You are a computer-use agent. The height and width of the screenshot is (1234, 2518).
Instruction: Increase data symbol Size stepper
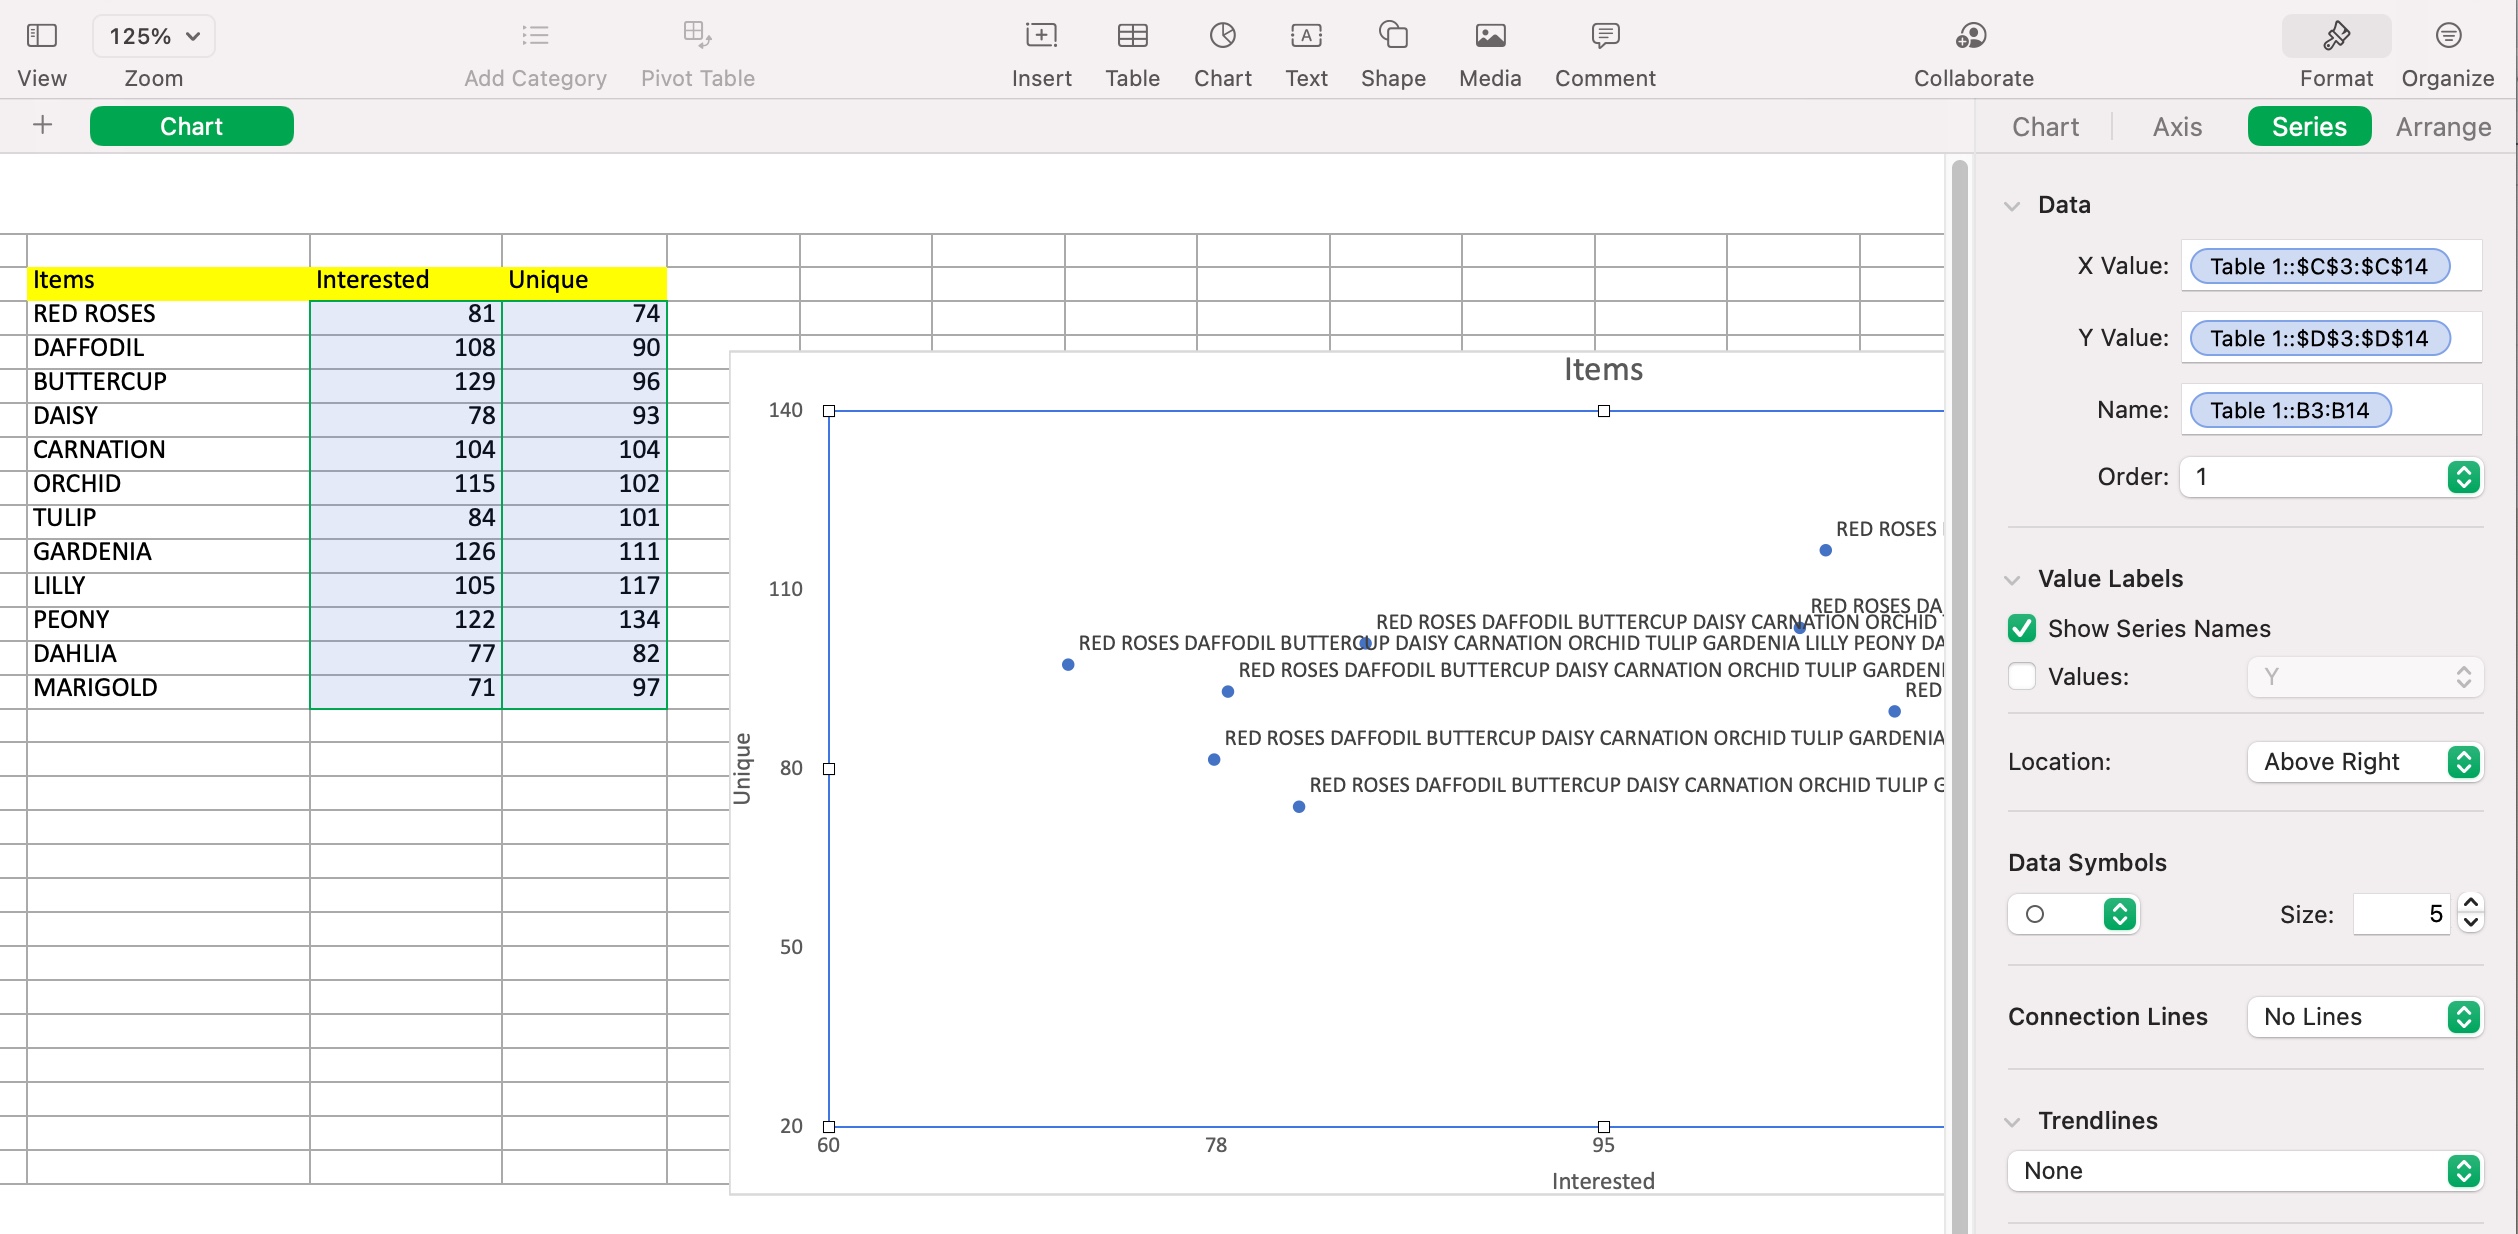(2470, 903)
